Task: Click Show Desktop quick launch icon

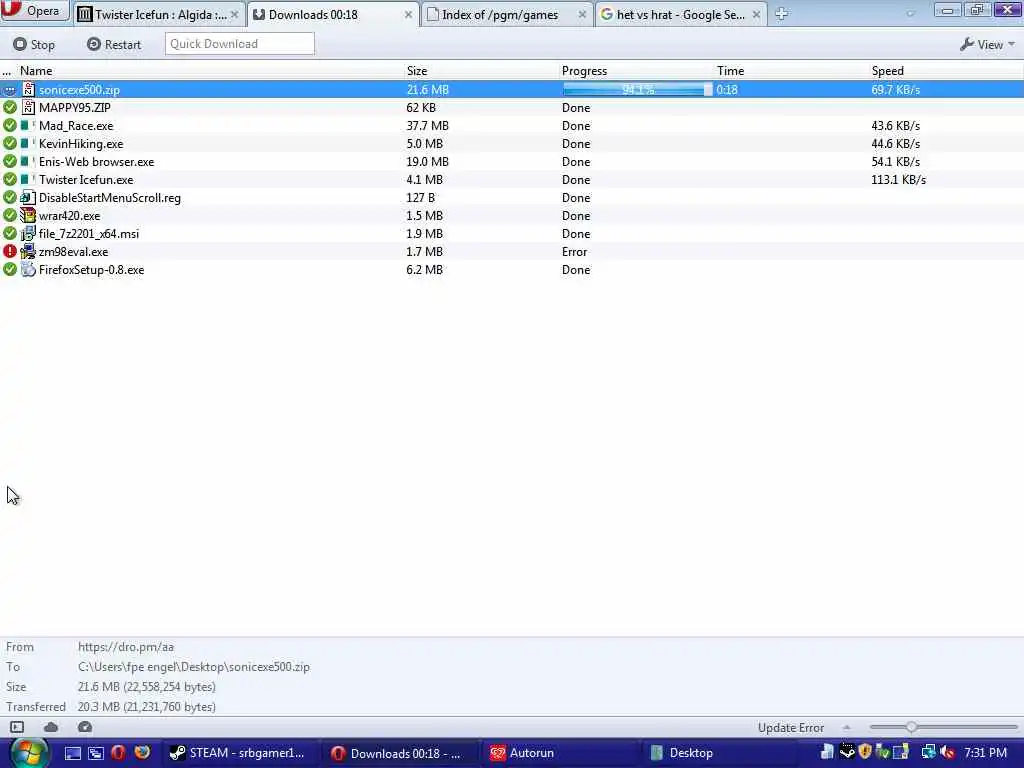Action: [x=72, y=753]
